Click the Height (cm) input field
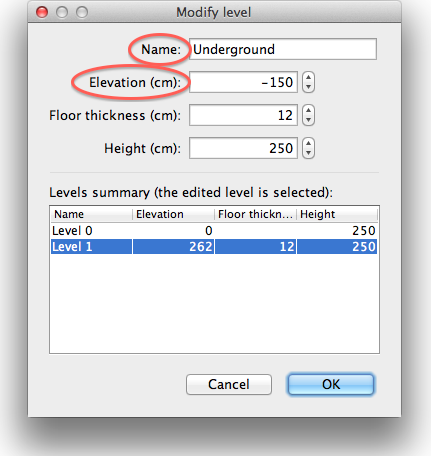This screenshot has height=456, width=431. tap(243, 148)
